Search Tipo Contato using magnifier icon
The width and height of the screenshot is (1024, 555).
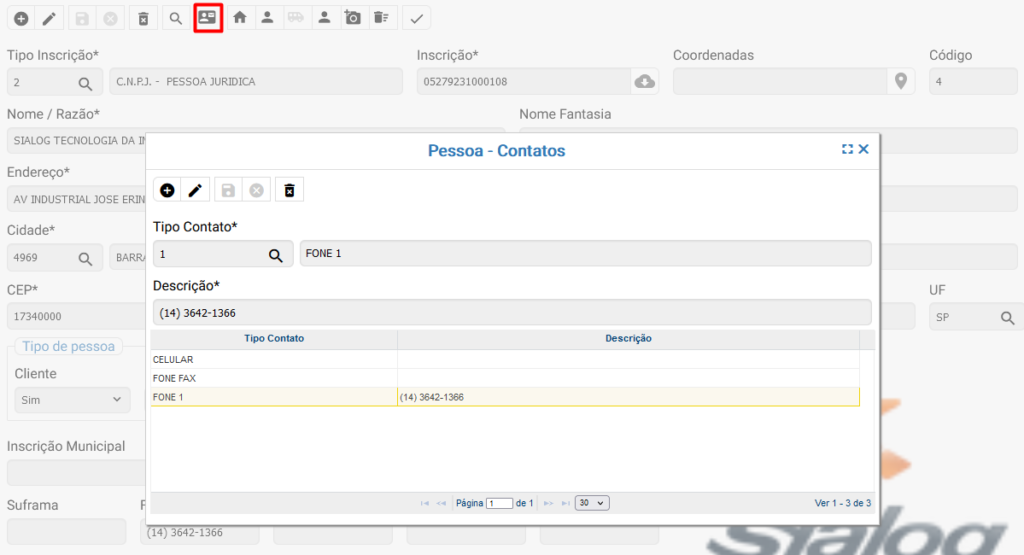275,254
